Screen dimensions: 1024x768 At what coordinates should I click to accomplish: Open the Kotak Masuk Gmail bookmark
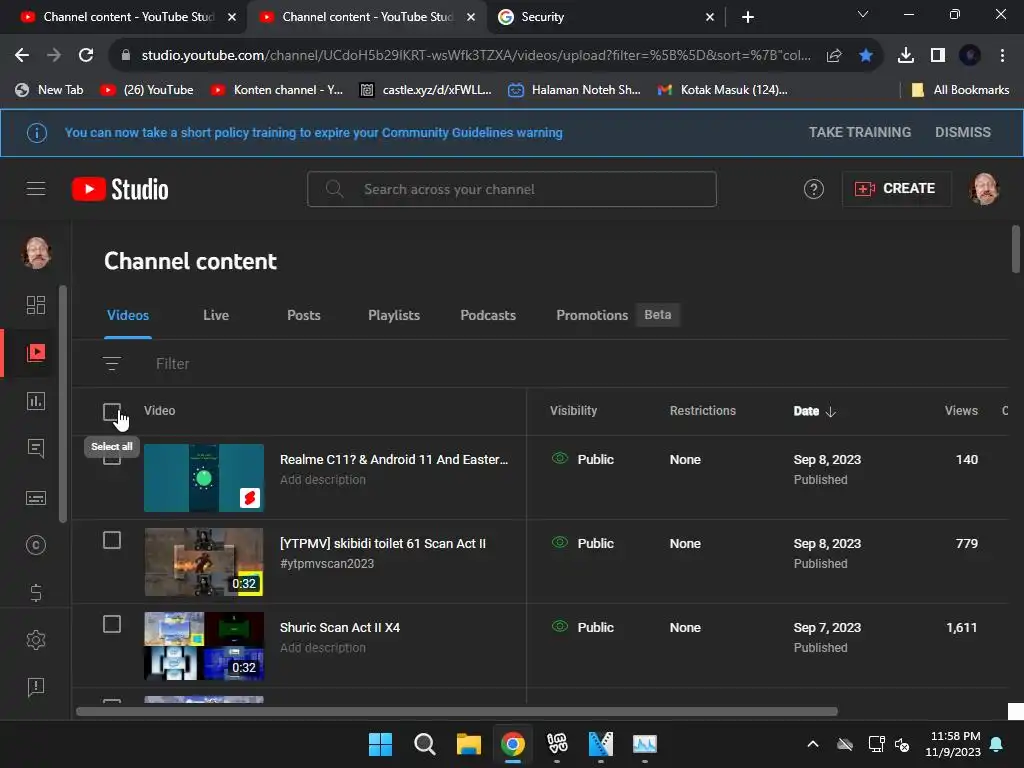coord(723,90)
